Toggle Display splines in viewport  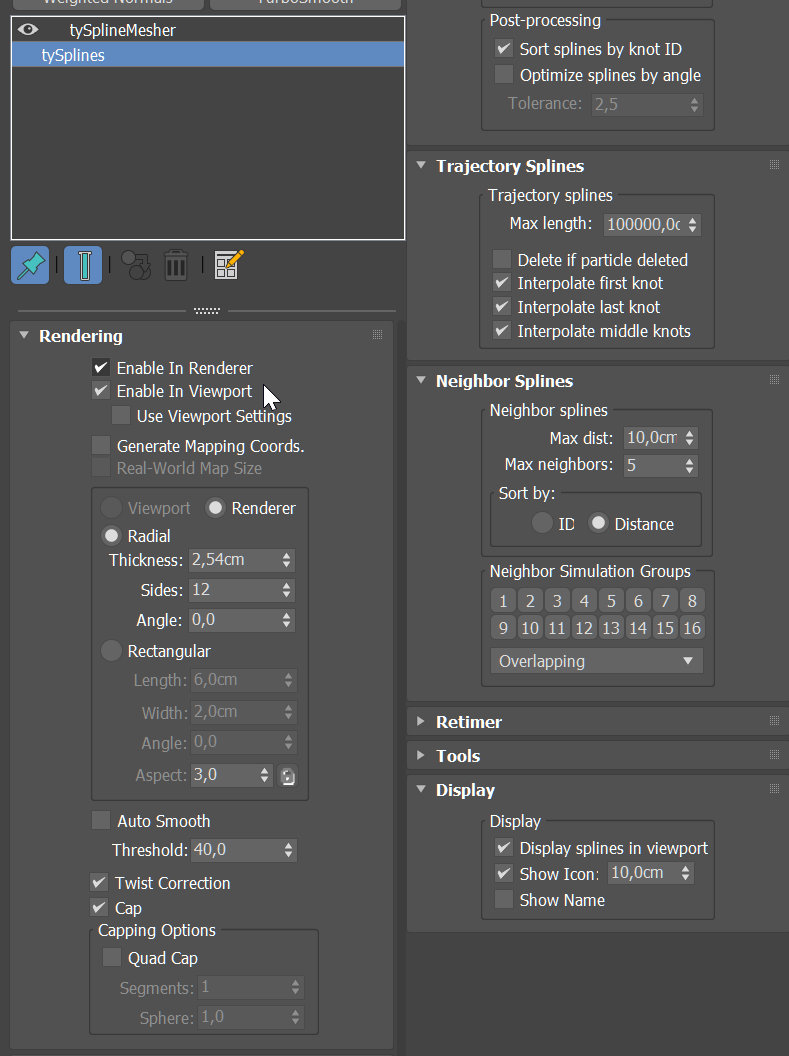click(504, 847)
